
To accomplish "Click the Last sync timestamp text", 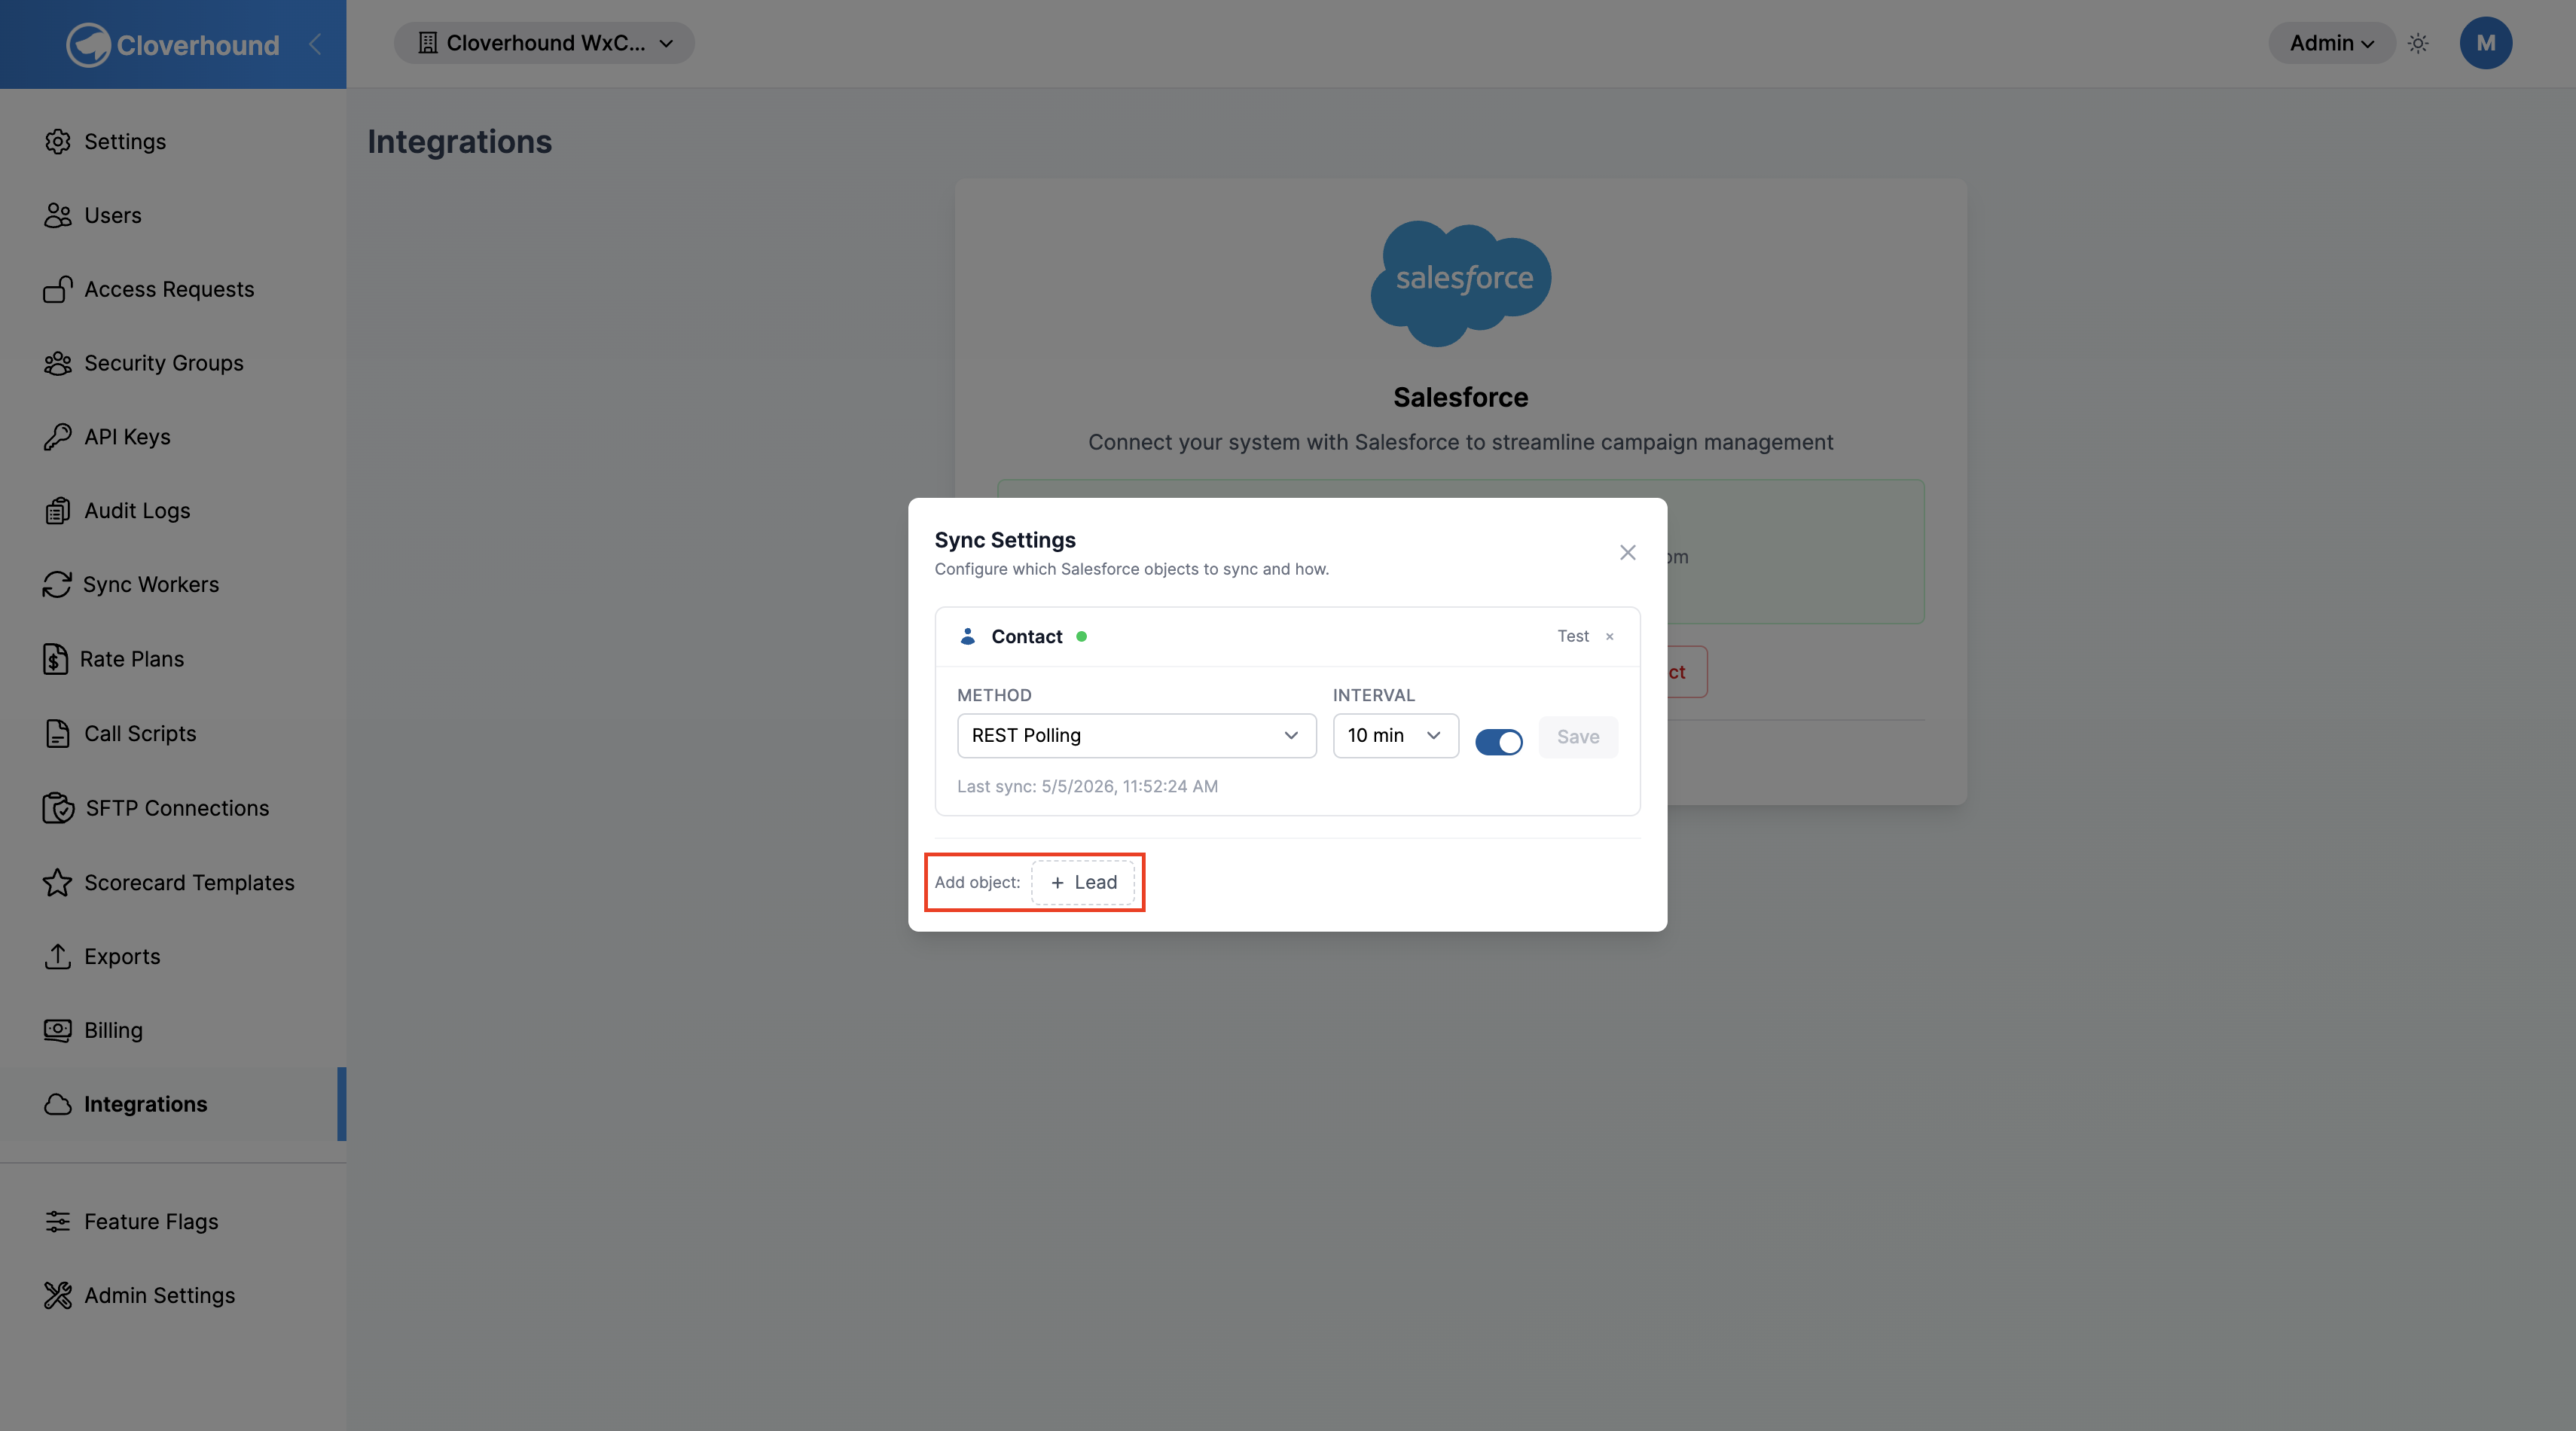I will point(1087,786).
